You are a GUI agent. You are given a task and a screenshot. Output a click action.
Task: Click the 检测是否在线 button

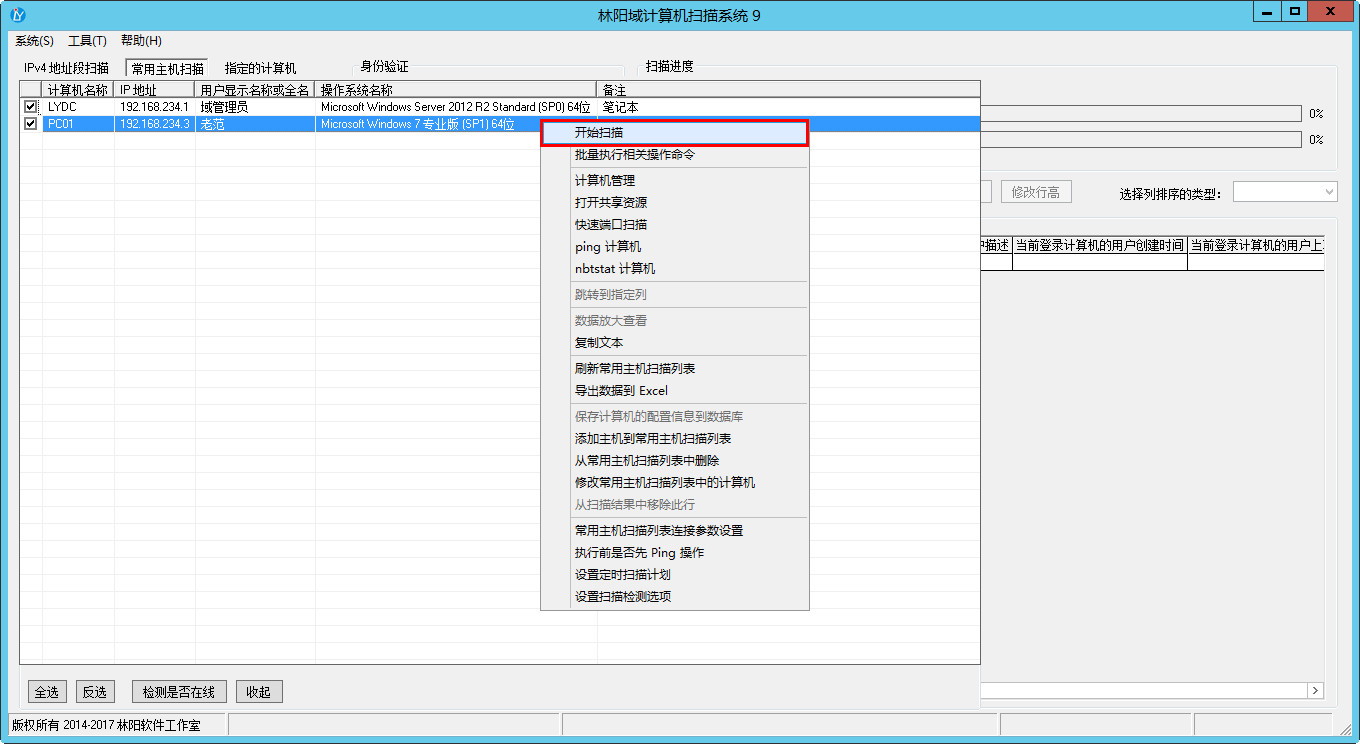[179, 692]
